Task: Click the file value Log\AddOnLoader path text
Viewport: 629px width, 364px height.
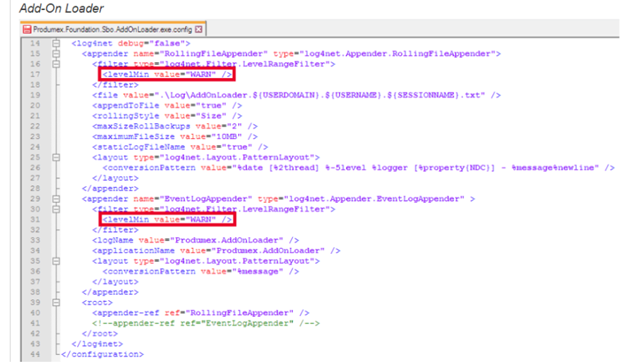Action: [x=296, y=95]
